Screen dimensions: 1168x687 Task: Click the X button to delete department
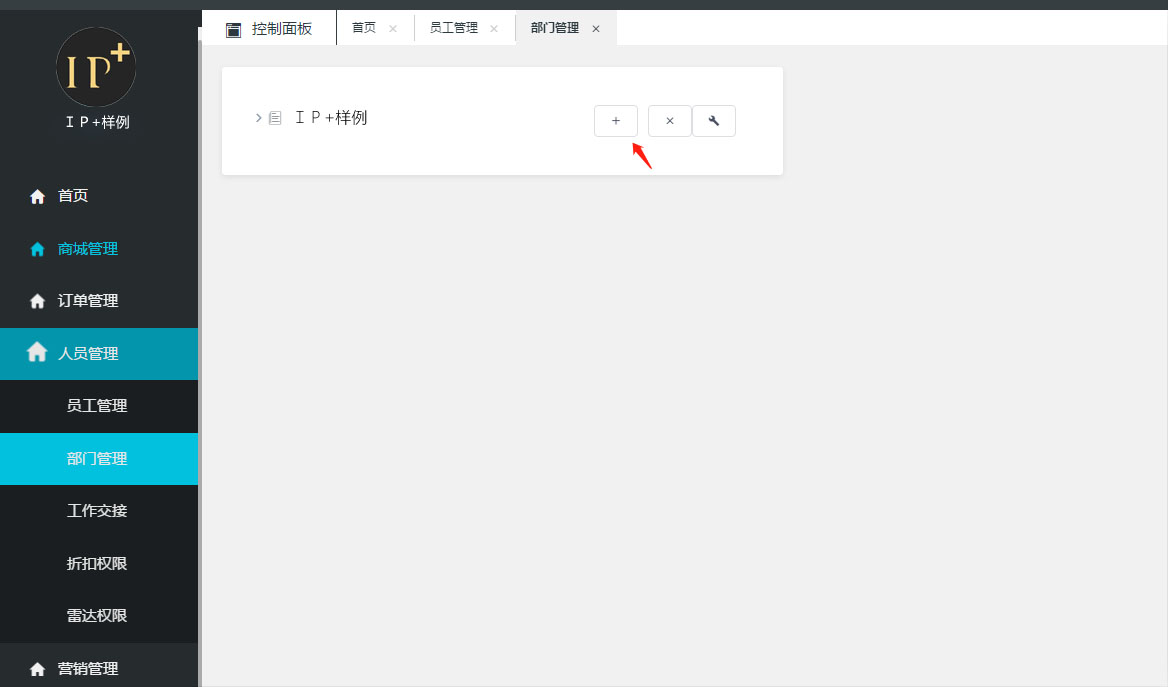669,121
